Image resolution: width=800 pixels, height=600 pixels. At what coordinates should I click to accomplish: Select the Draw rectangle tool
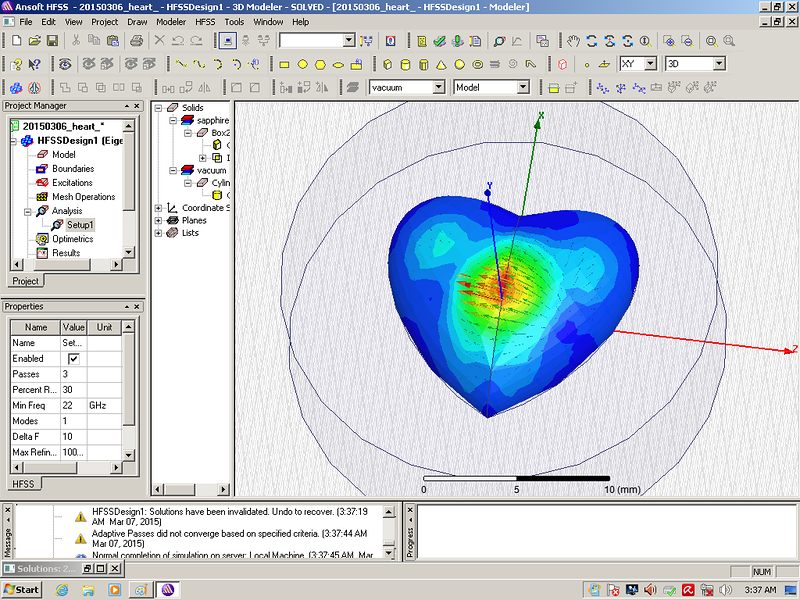pos(284,64)
